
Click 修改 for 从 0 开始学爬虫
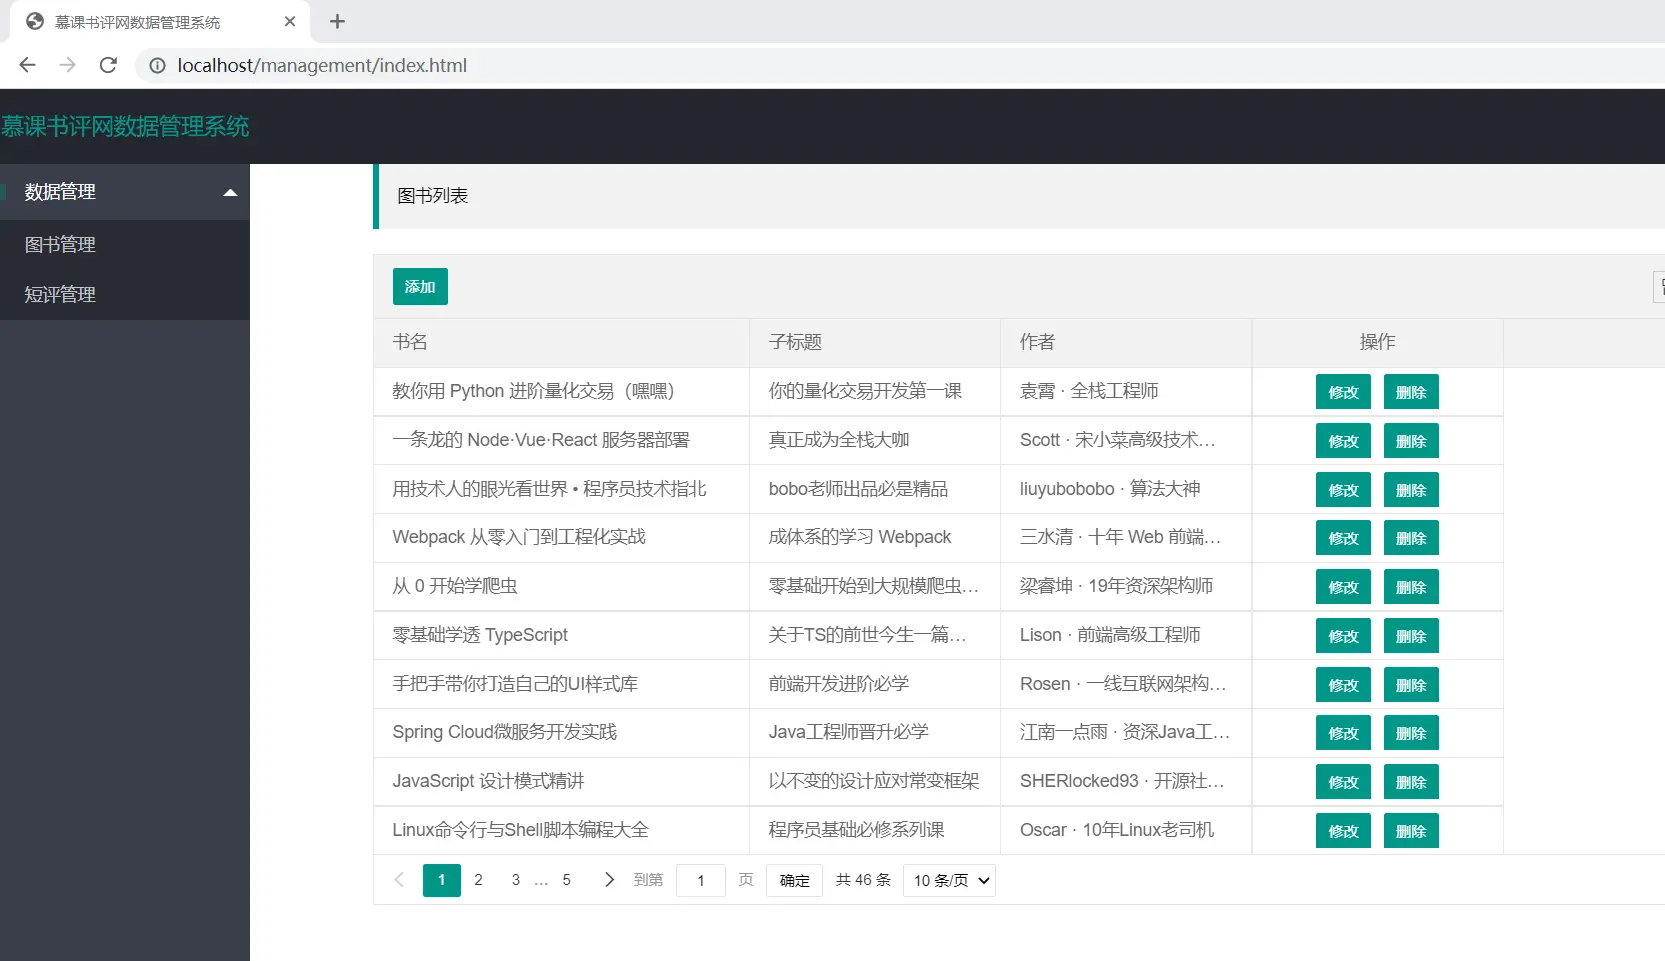(1343, 587)
